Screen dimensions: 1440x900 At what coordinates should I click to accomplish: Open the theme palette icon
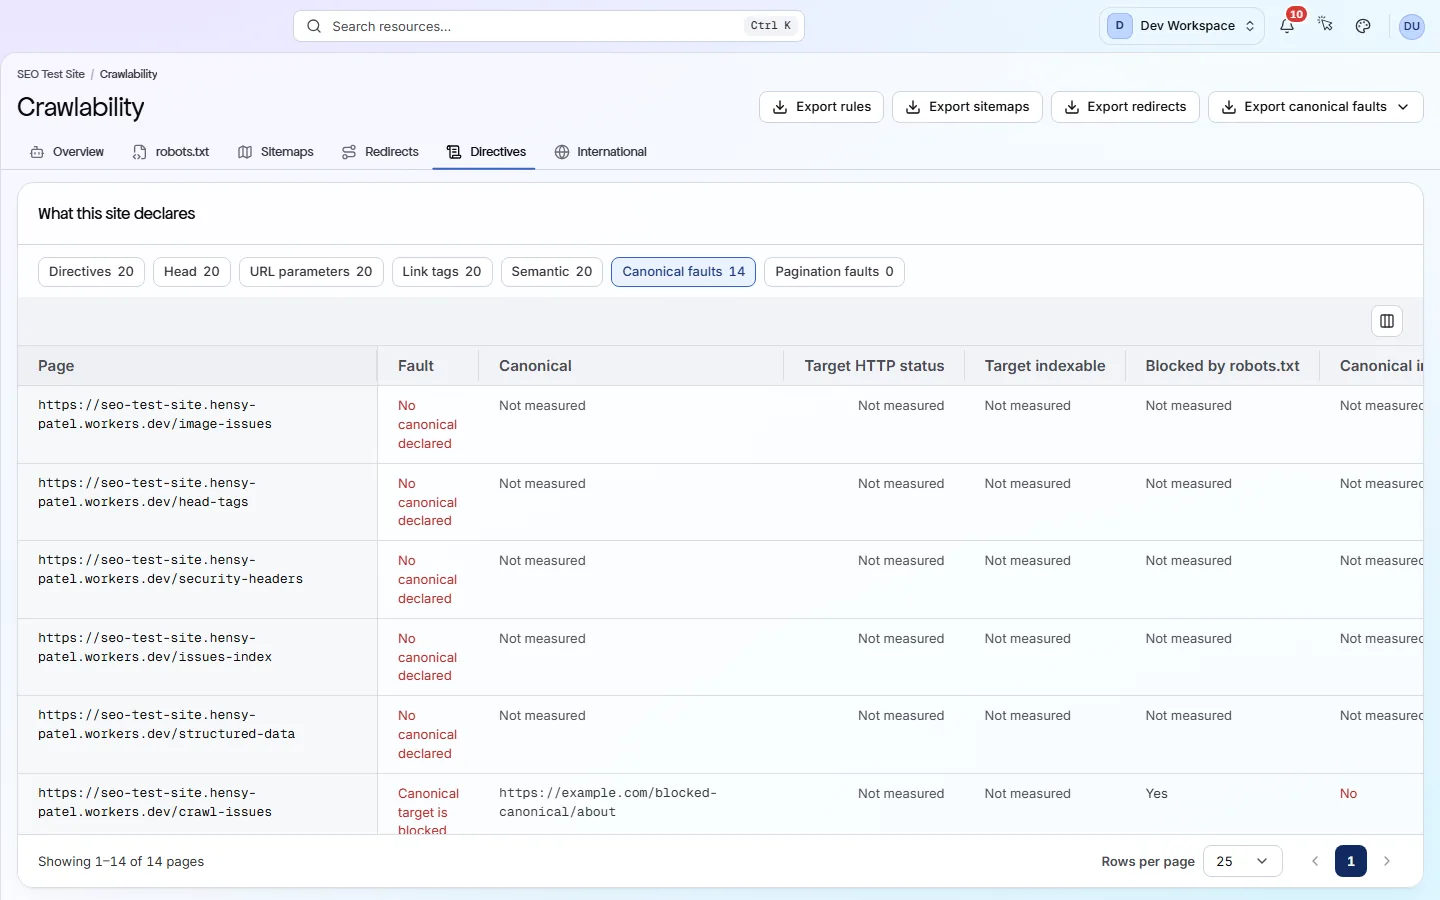pyautogui.click(x=1363, y=26)
